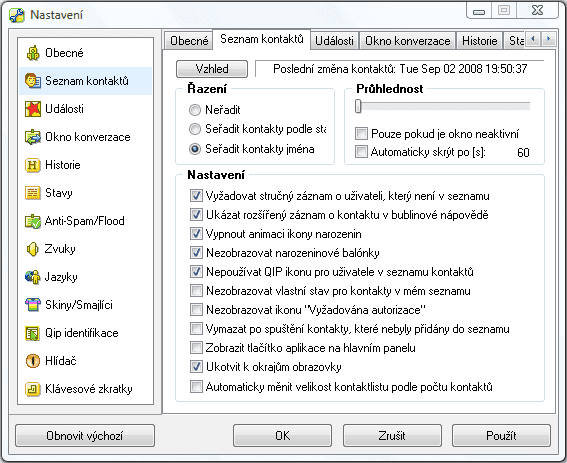Click the Historie H icon

coord(33,165)
